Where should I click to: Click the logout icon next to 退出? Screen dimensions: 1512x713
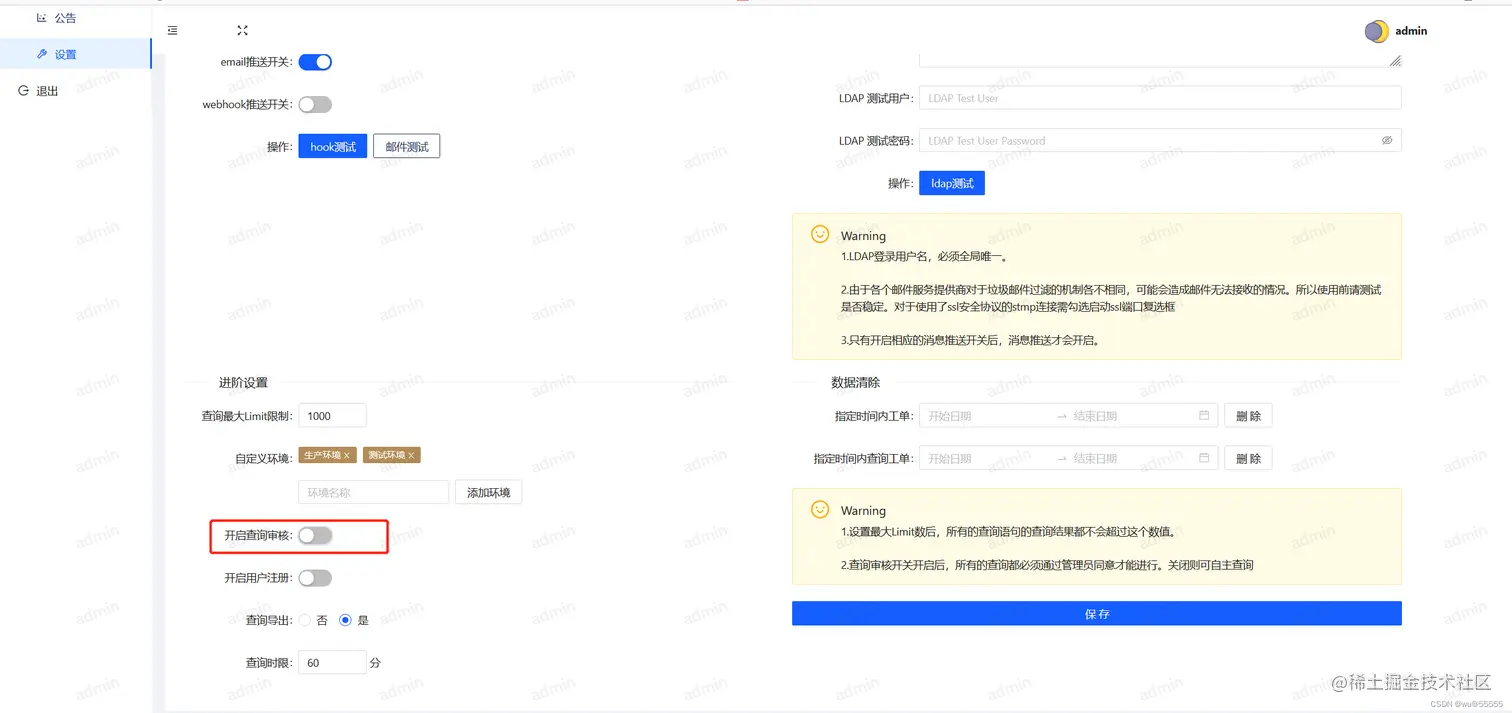(x=21, y=90)
